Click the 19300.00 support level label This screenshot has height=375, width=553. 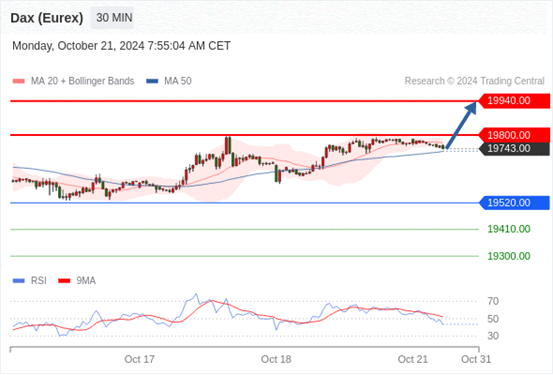point(509,256)
